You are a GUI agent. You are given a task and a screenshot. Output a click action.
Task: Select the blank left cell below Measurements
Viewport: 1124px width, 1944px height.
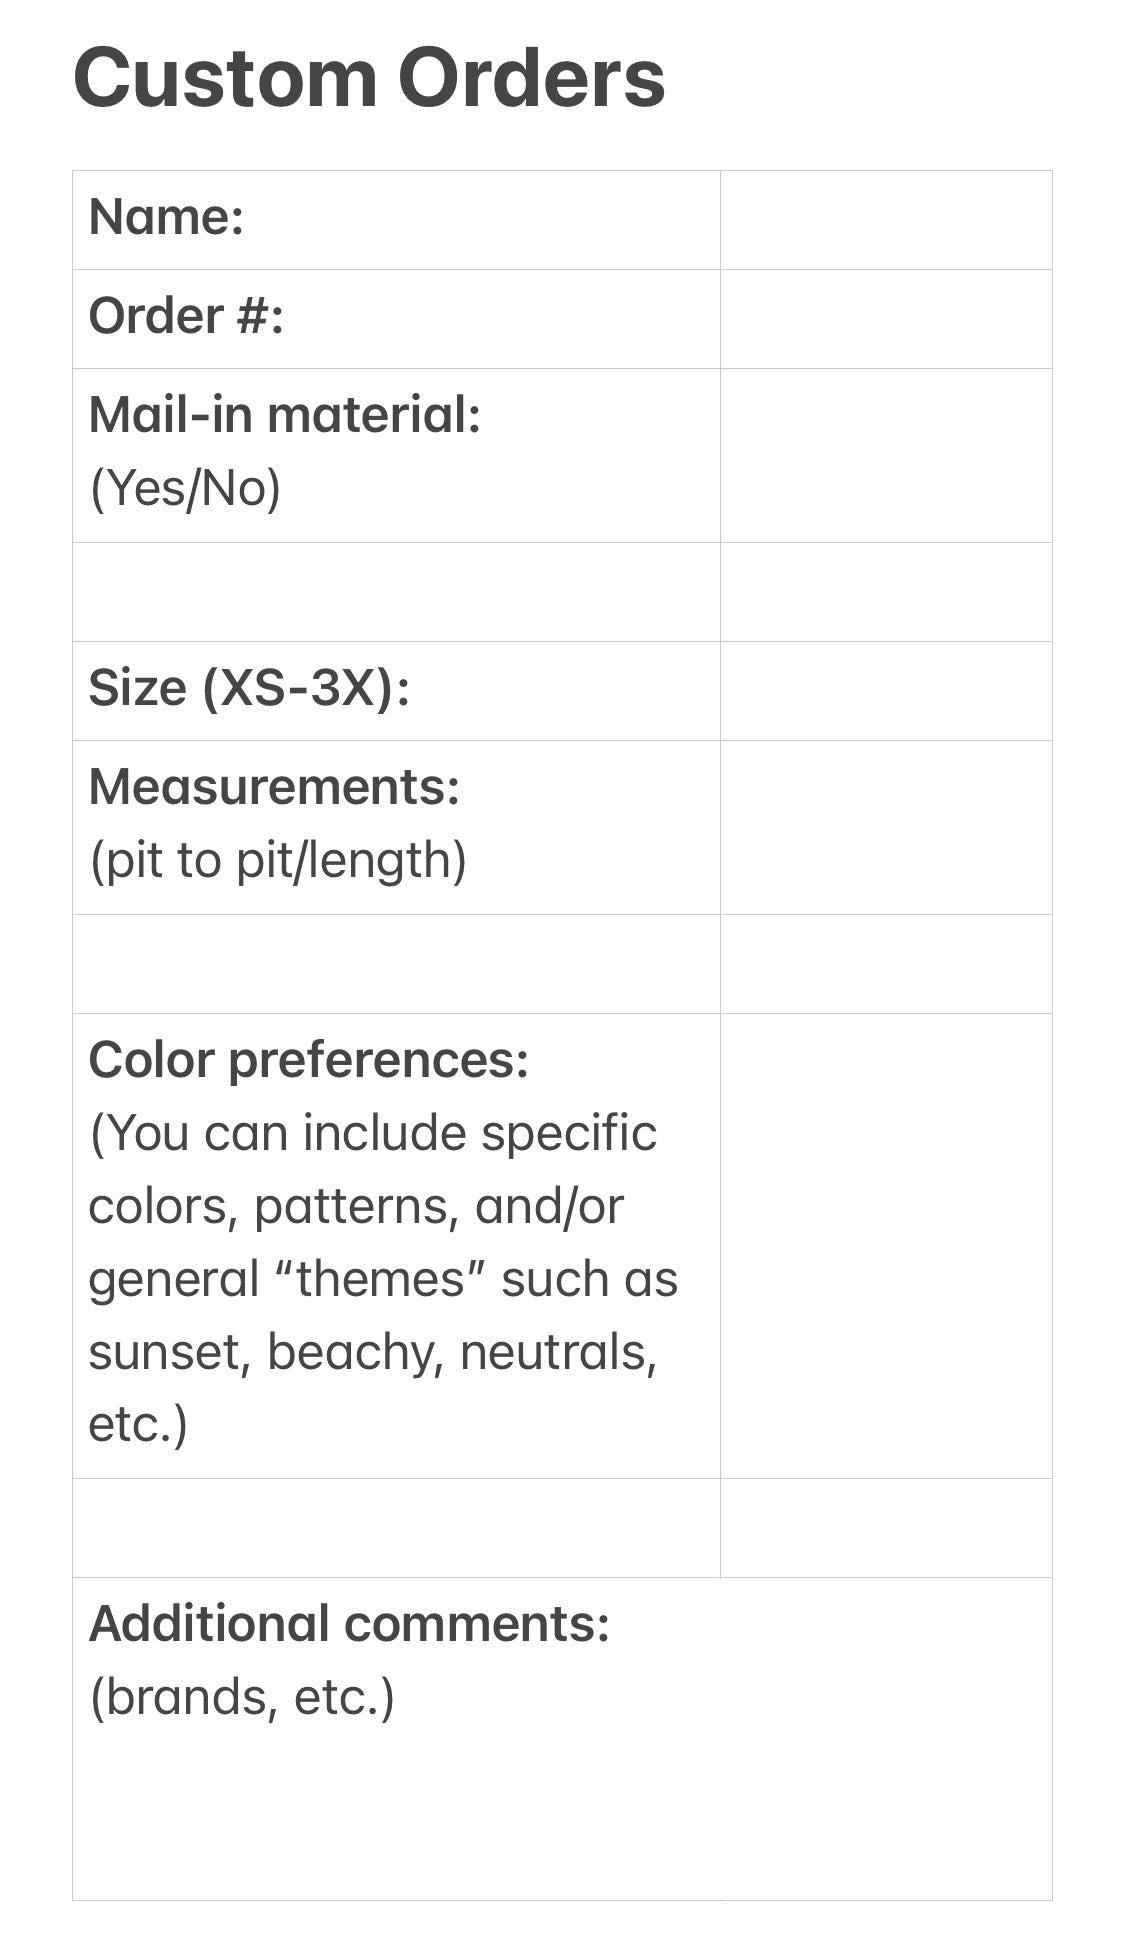(x=396, y=964)
